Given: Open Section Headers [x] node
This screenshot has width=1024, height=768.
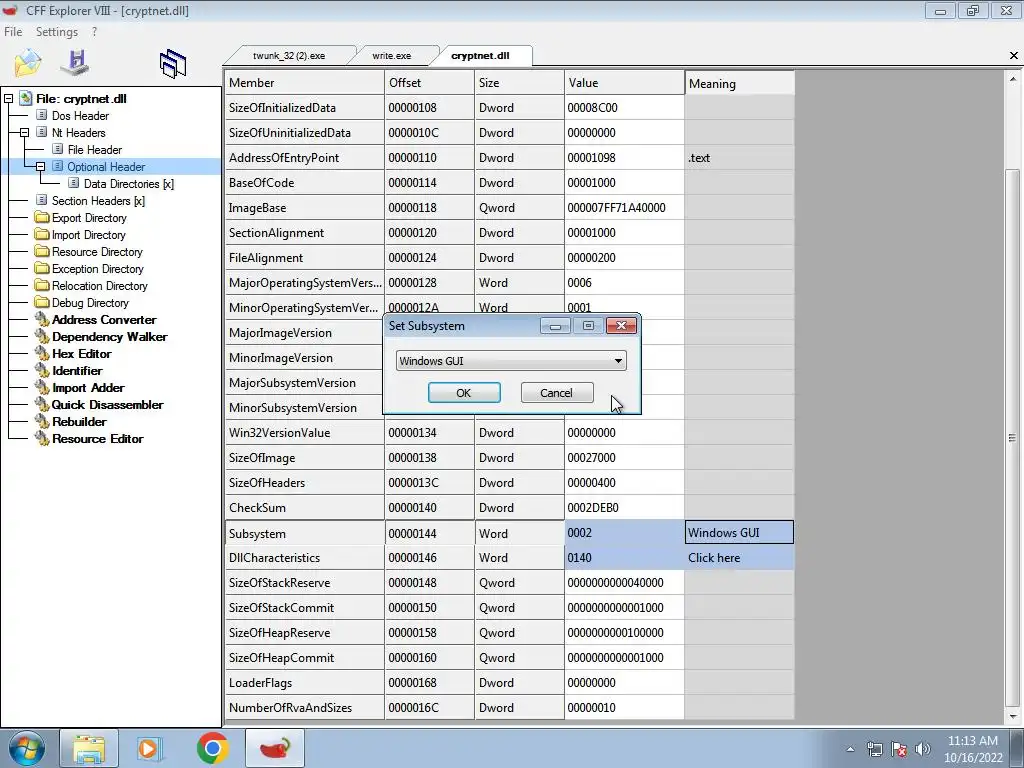Looking at the screenshot, I should click(x=98, y=200).
